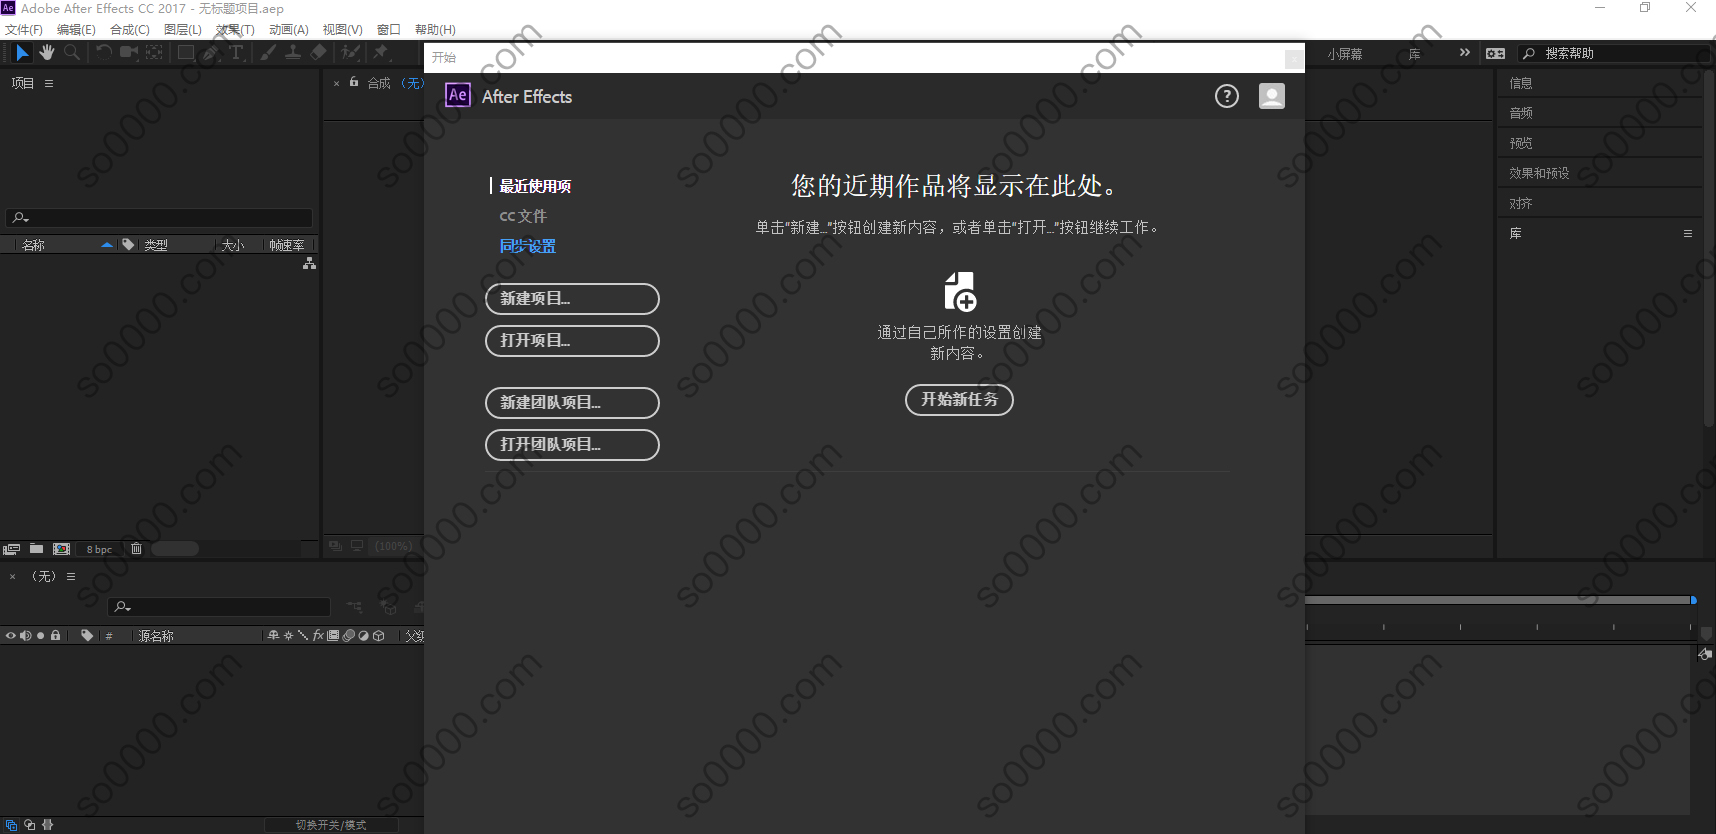Open the timeline search filter dropdown
The image size is (1716, 834).
tap(122, 606)
